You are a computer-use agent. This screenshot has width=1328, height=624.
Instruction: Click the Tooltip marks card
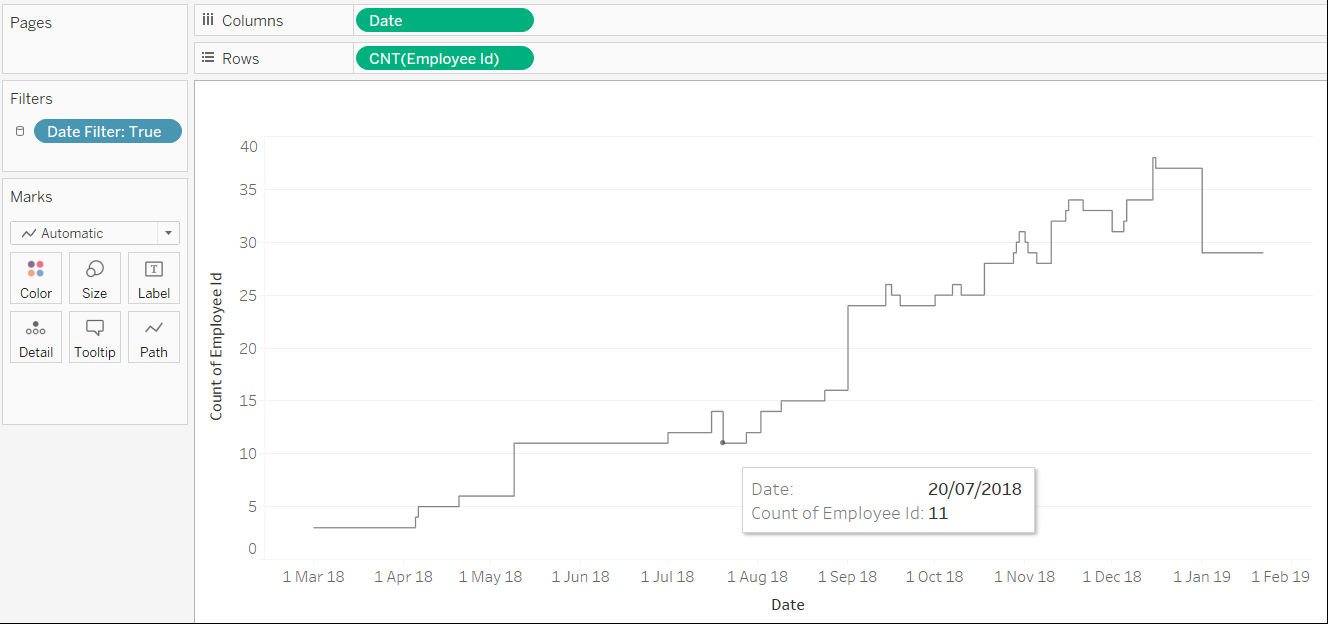coord(95,337)
